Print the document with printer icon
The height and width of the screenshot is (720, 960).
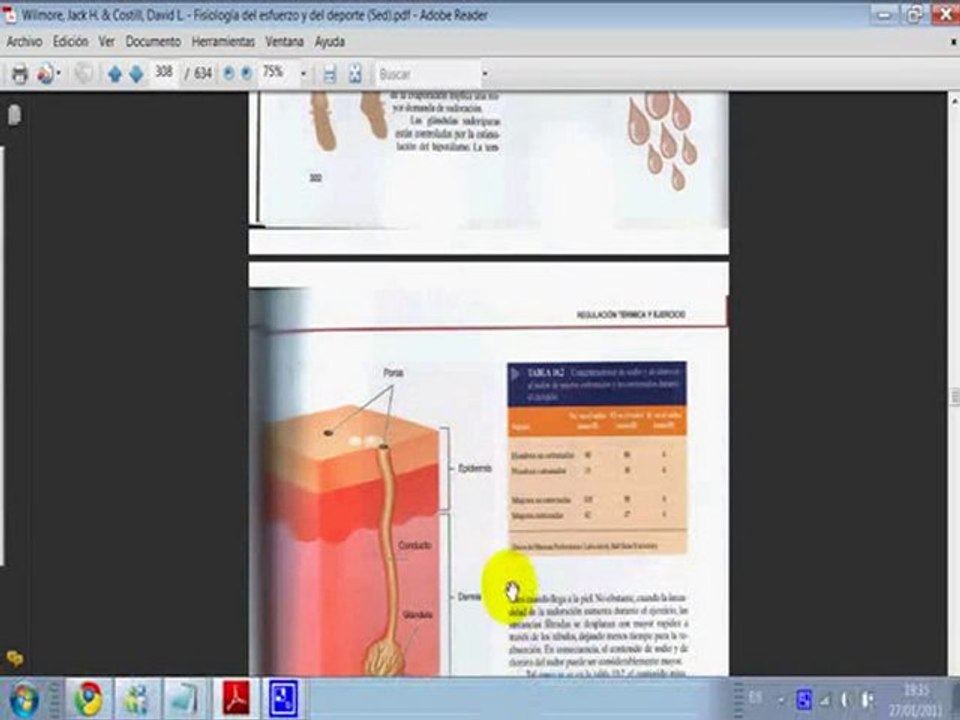pos(20,75)
